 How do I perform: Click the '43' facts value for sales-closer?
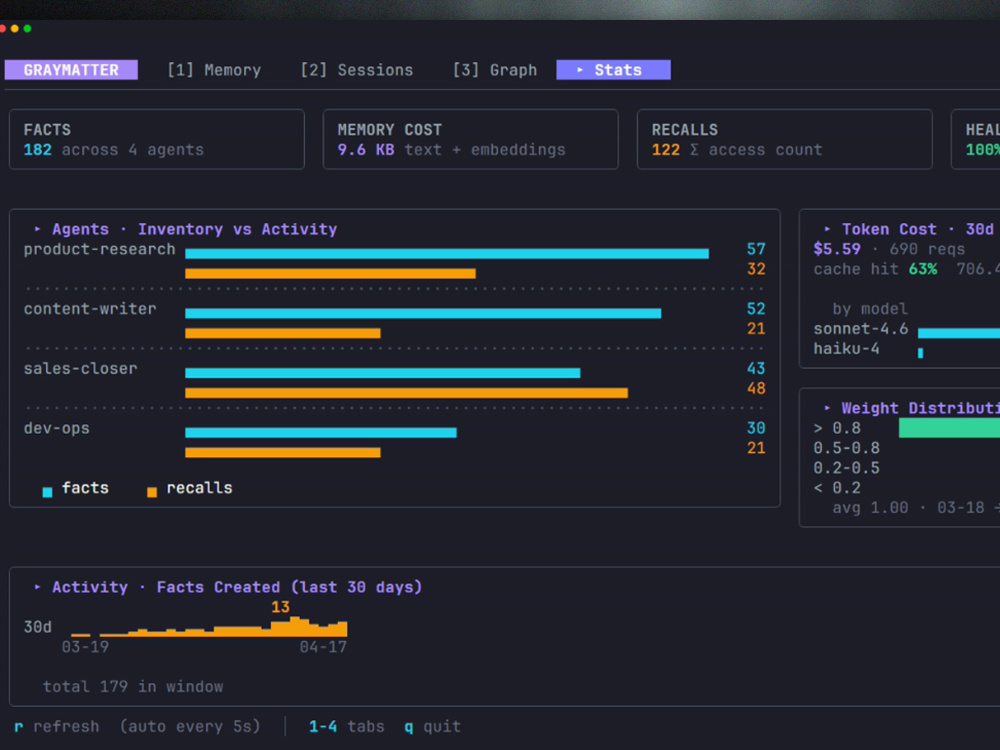[x=756, y=369]
